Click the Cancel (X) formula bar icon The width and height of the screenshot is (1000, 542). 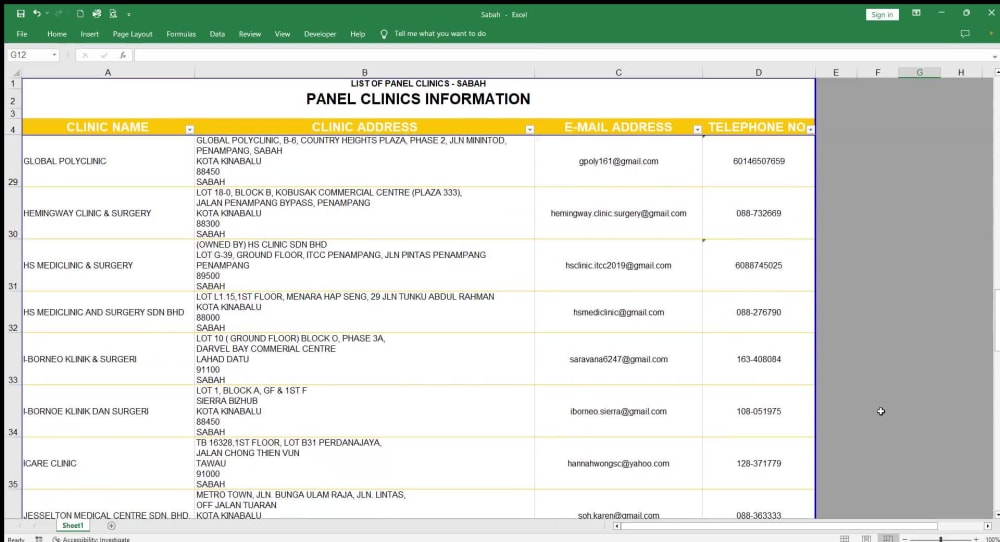pos(85,55)
